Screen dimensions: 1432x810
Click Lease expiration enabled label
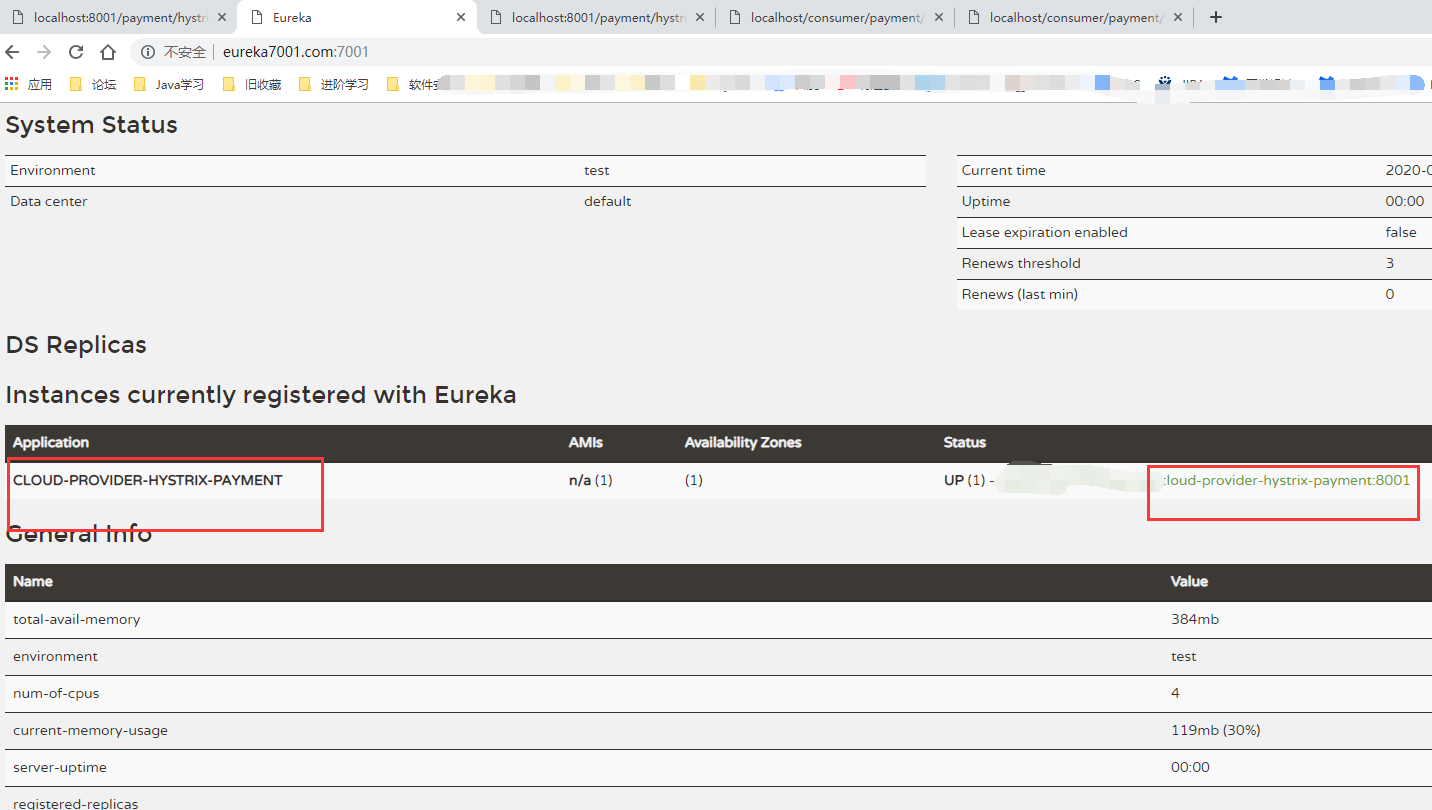click(1045, 233)
